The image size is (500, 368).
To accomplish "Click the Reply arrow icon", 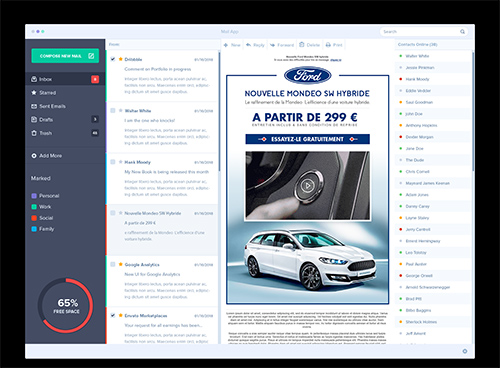I will click(248, 45).
